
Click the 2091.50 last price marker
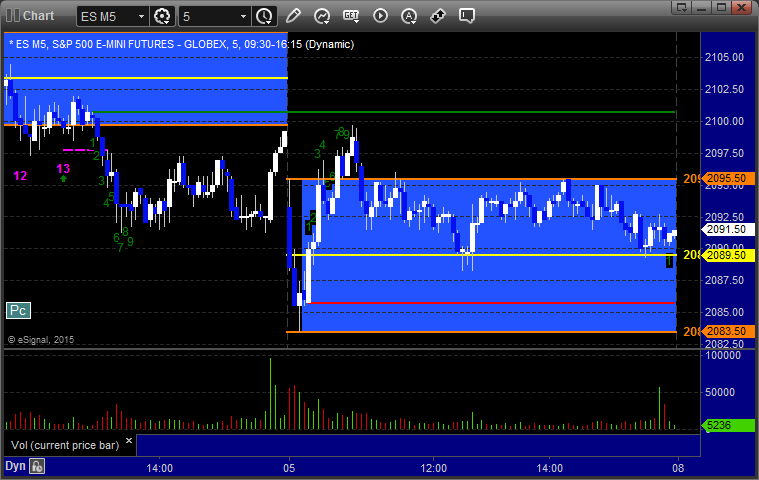click(x=729, y=229)
